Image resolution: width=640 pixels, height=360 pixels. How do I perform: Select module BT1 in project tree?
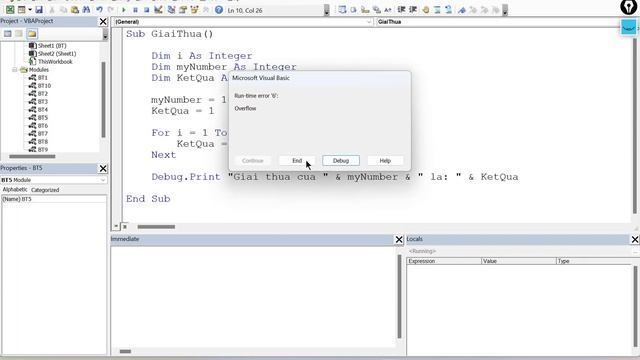[x=42, y=78]
